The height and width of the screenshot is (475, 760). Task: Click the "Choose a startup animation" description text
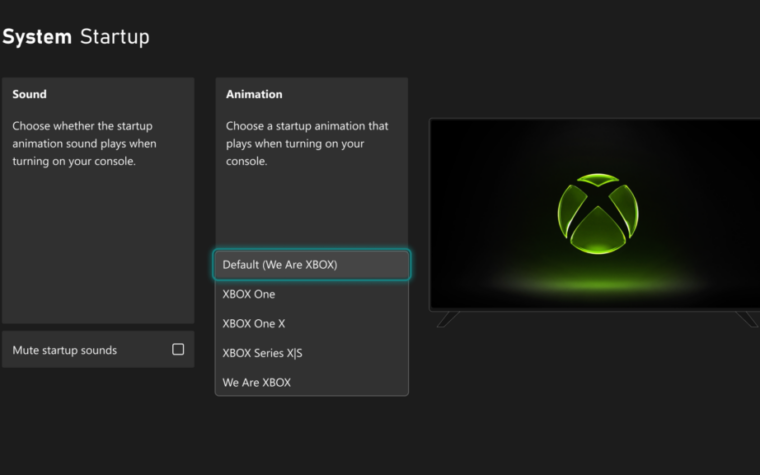tap(307, 143)
